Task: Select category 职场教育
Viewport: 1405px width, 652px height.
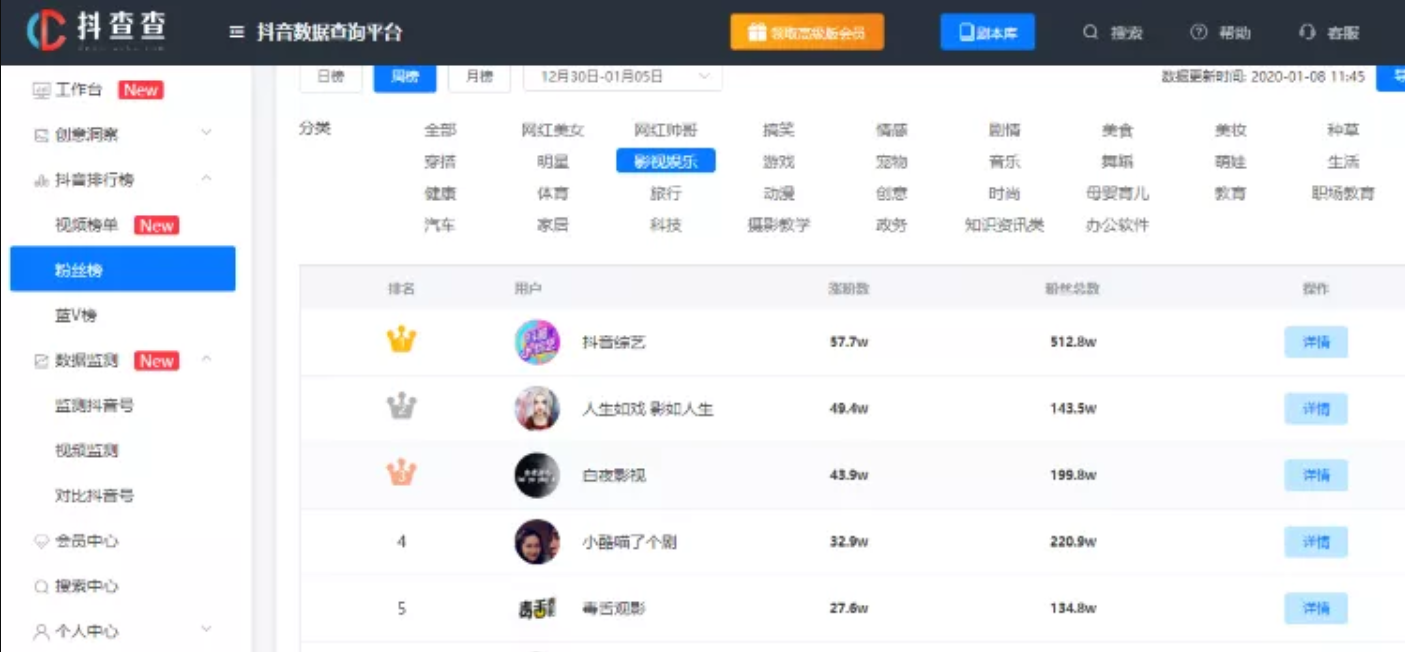Action: click(1343, 193)
